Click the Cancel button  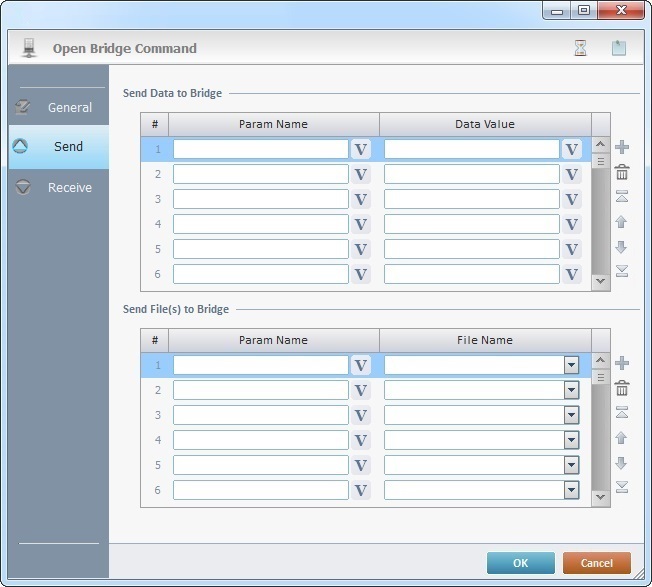point(596,563)
